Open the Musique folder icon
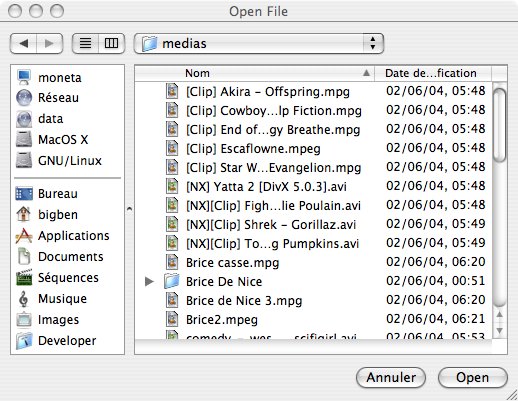Screen dimensions: 518x401 pos(23,299)
